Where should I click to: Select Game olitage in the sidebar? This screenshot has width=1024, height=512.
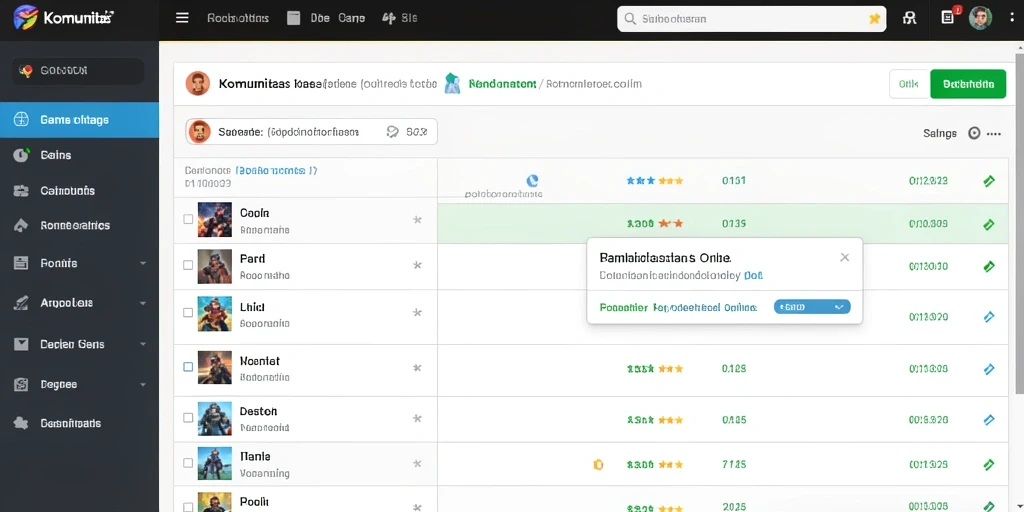79,120
